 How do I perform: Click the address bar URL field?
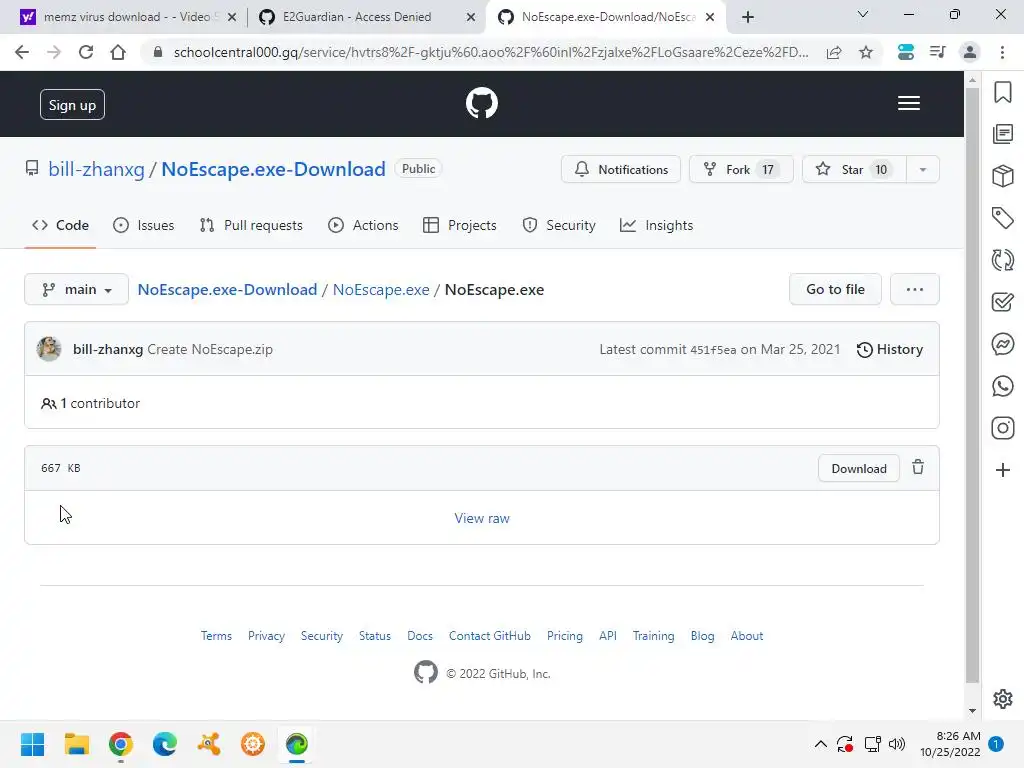tap(490, 52)
